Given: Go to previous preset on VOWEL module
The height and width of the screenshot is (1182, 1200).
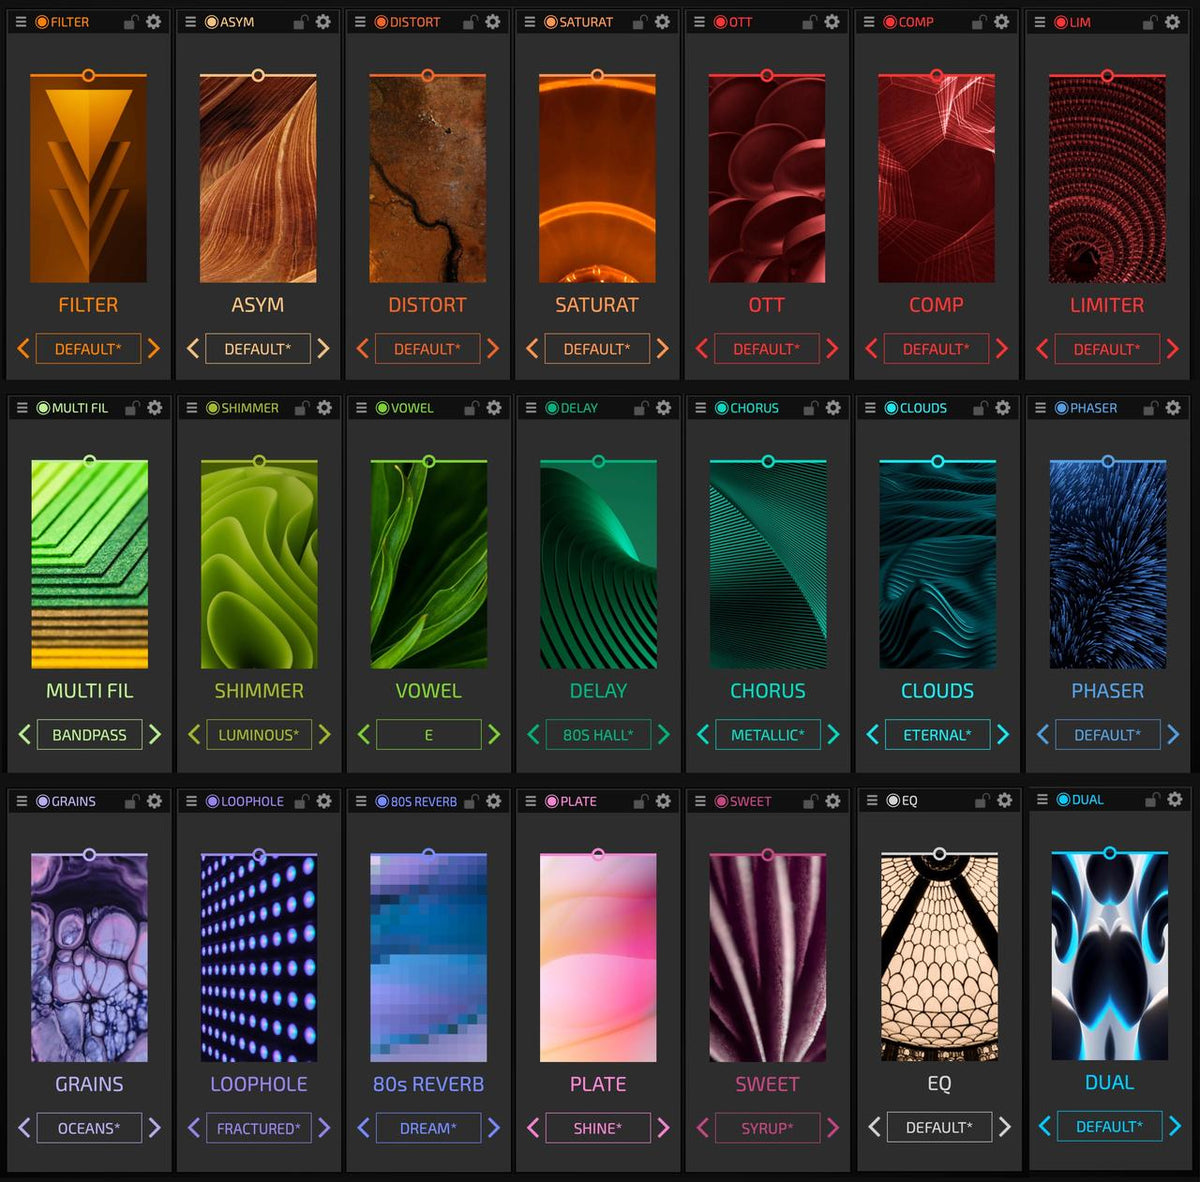Looking at the screenshot, I should point(363,735).
